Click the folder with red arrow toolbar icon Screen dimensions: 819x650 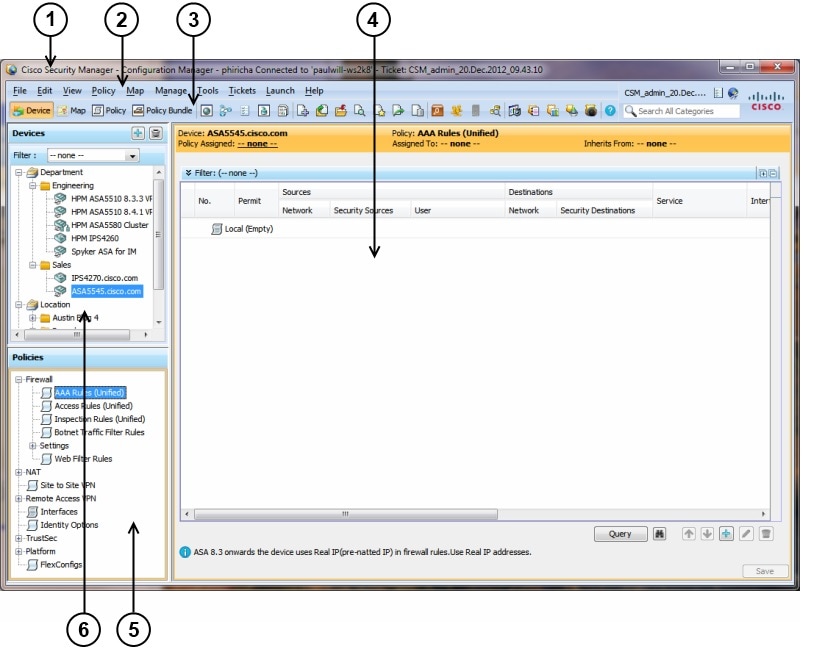tap(341, 111)
